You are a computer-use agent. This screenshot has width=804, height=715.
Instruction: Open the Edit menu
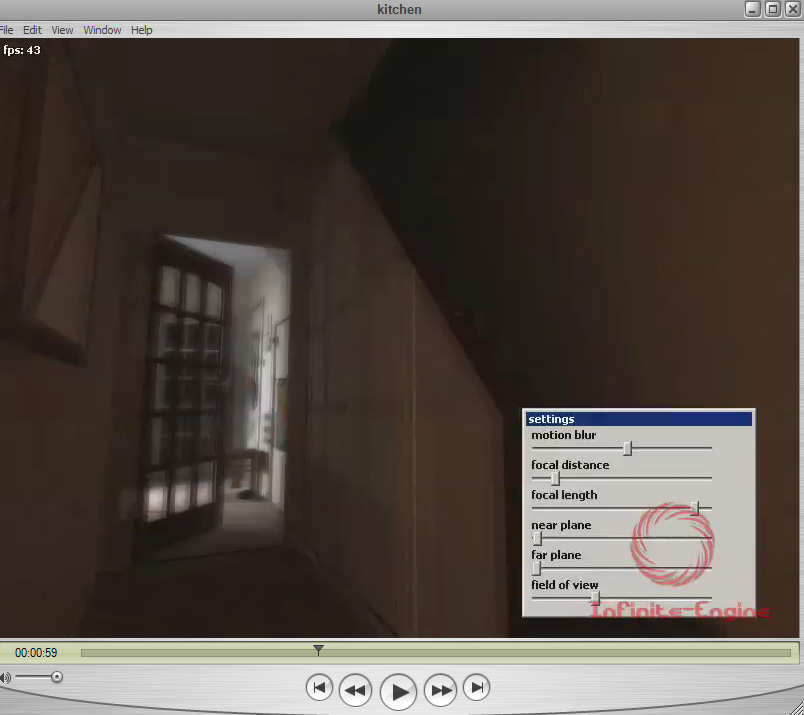tap(32, 30)
